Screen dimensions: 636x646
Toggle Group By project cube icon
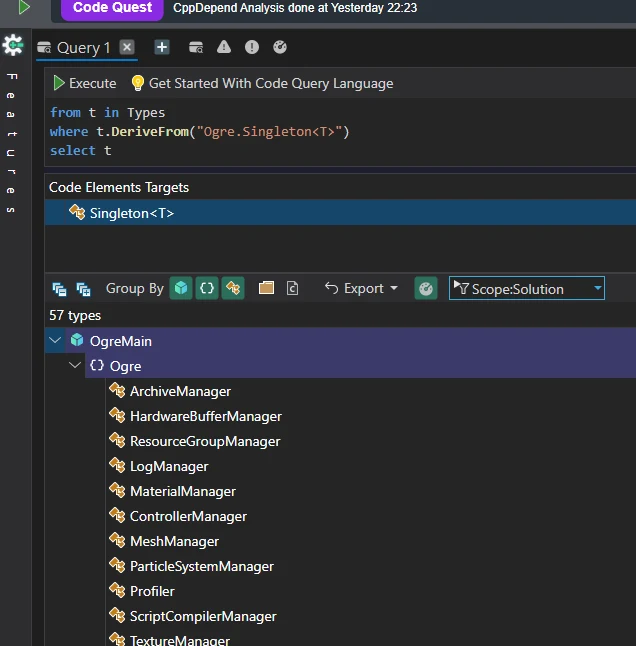[181, 288]
